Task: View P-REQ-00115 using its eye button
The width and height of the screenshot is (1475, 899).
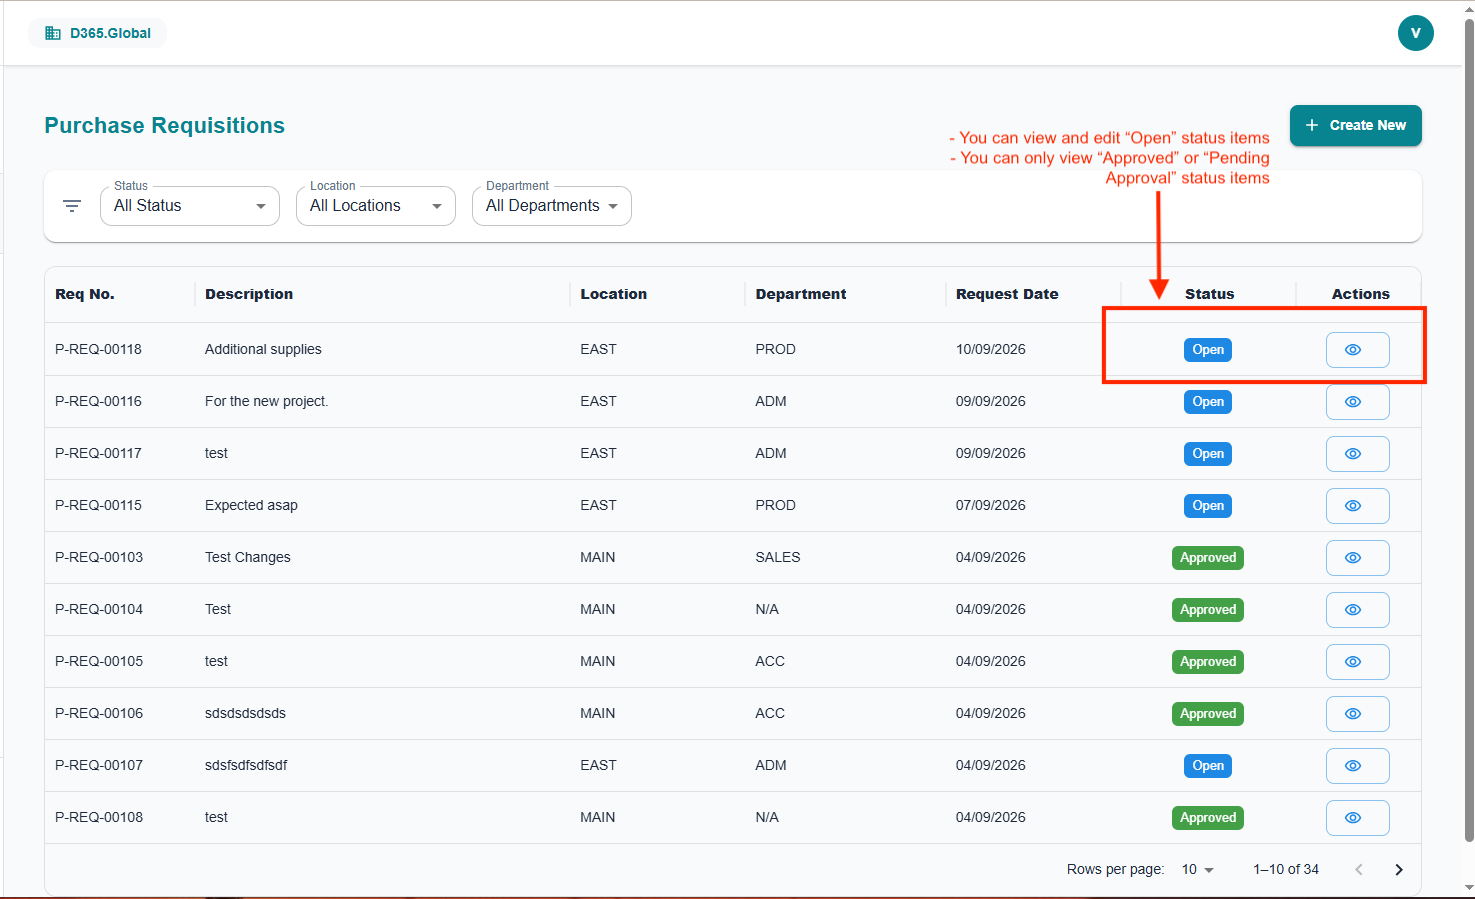Action: [1357, 506]
